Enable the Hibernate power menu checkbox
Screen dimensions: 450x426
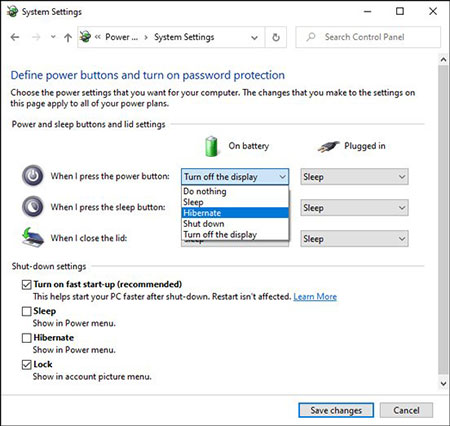pyautogui.click(x=27, y=338)
